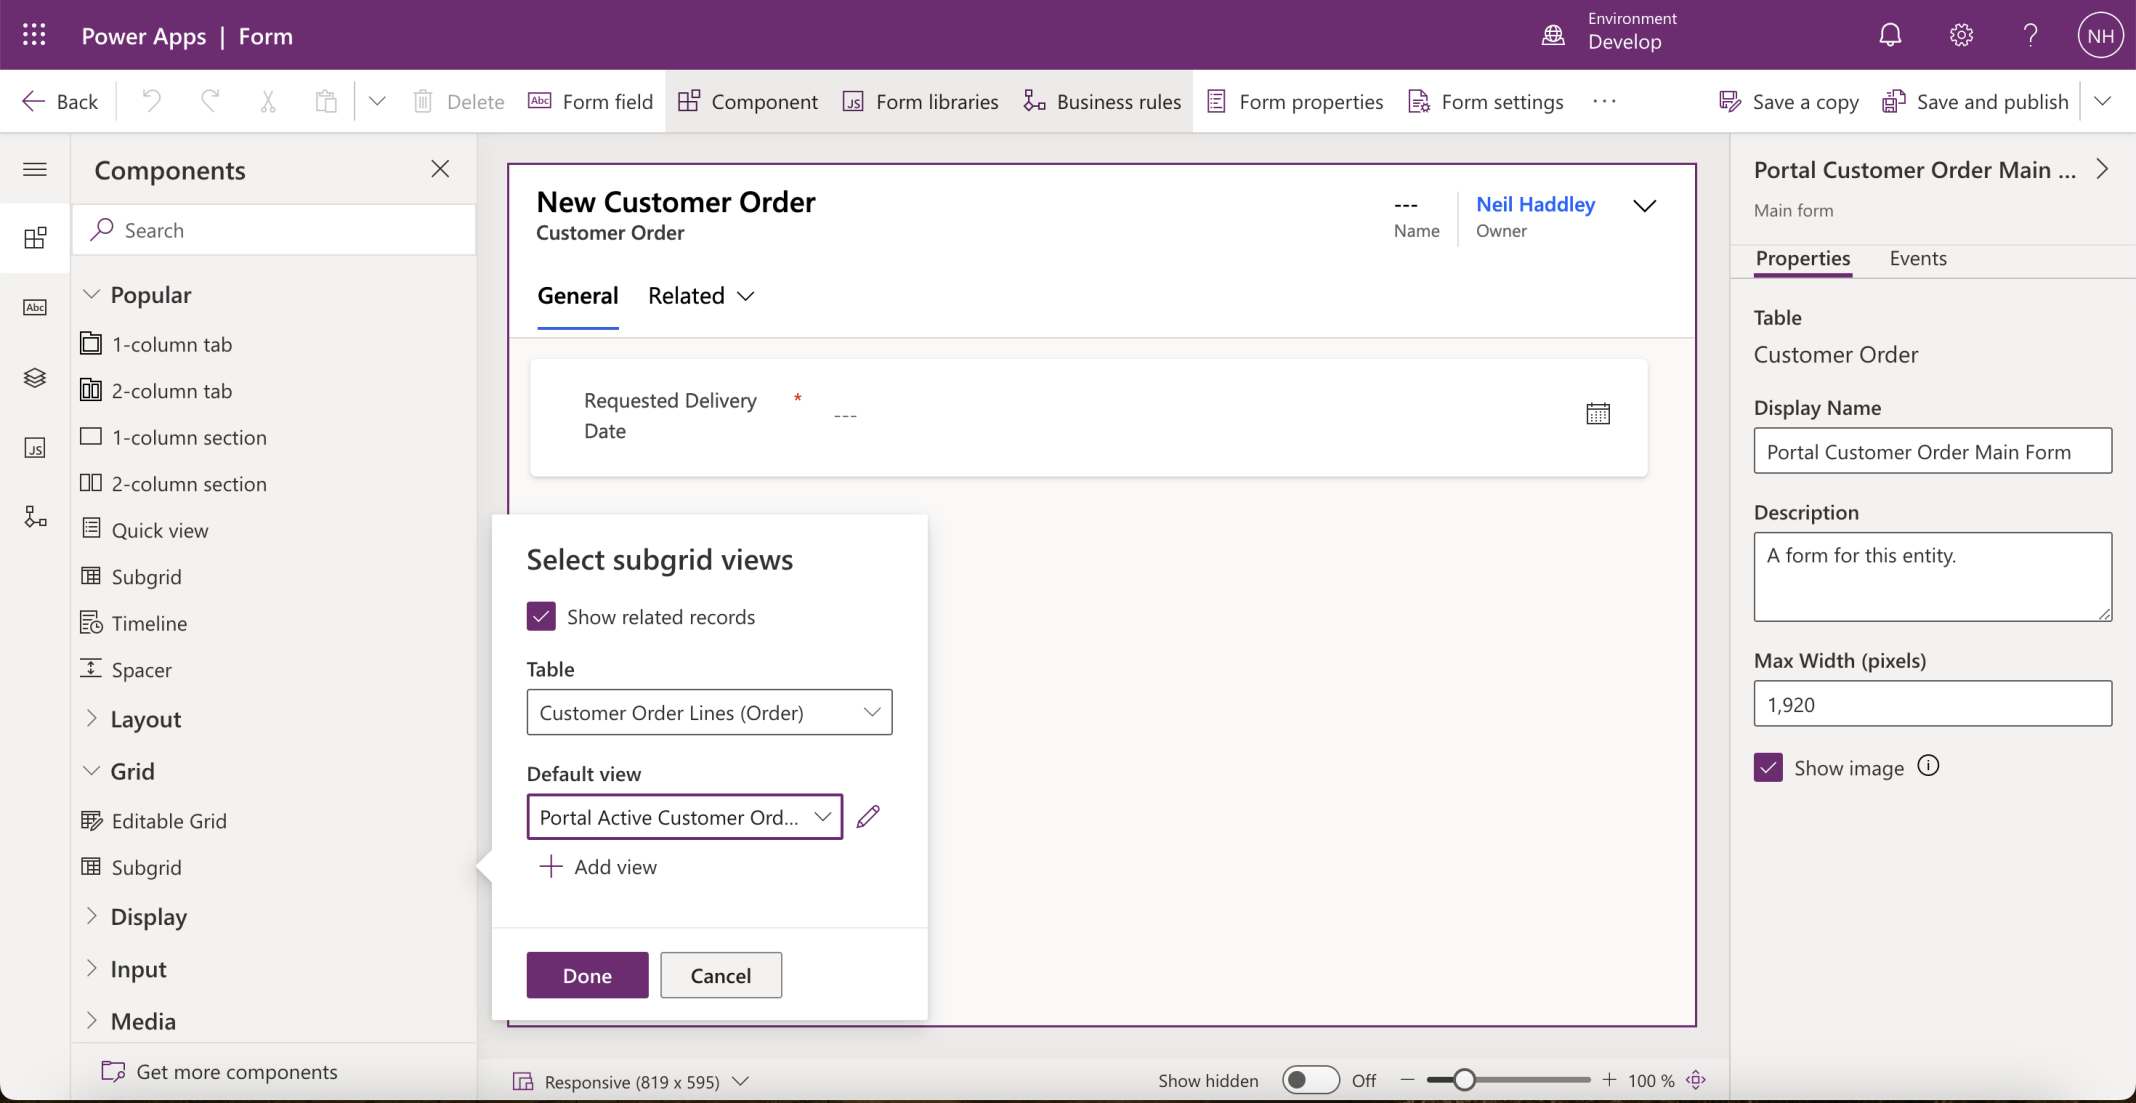Uncheck the Show image checkbox

[x=1767, y=768]
